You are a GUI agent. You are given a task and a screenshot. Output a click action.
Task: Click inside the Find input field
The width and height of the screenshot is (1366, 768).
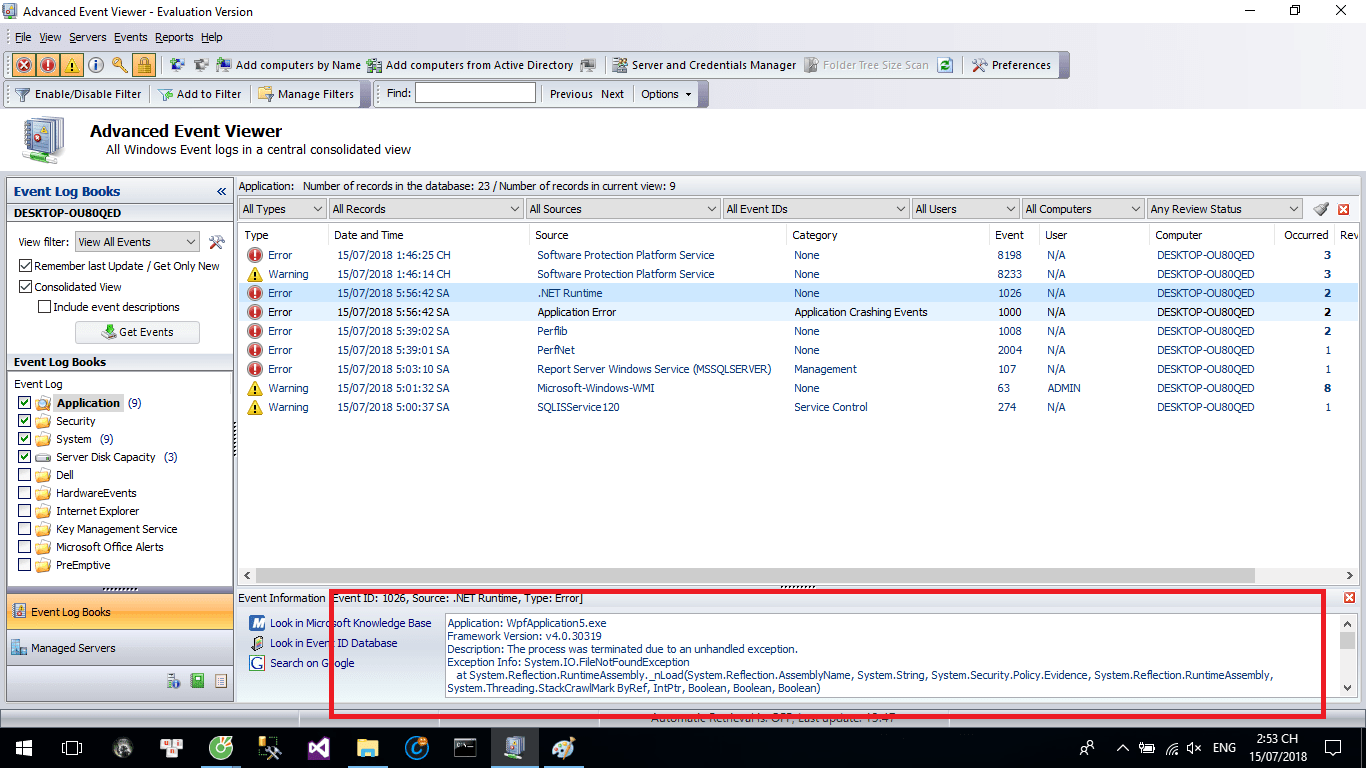point(475,92)
